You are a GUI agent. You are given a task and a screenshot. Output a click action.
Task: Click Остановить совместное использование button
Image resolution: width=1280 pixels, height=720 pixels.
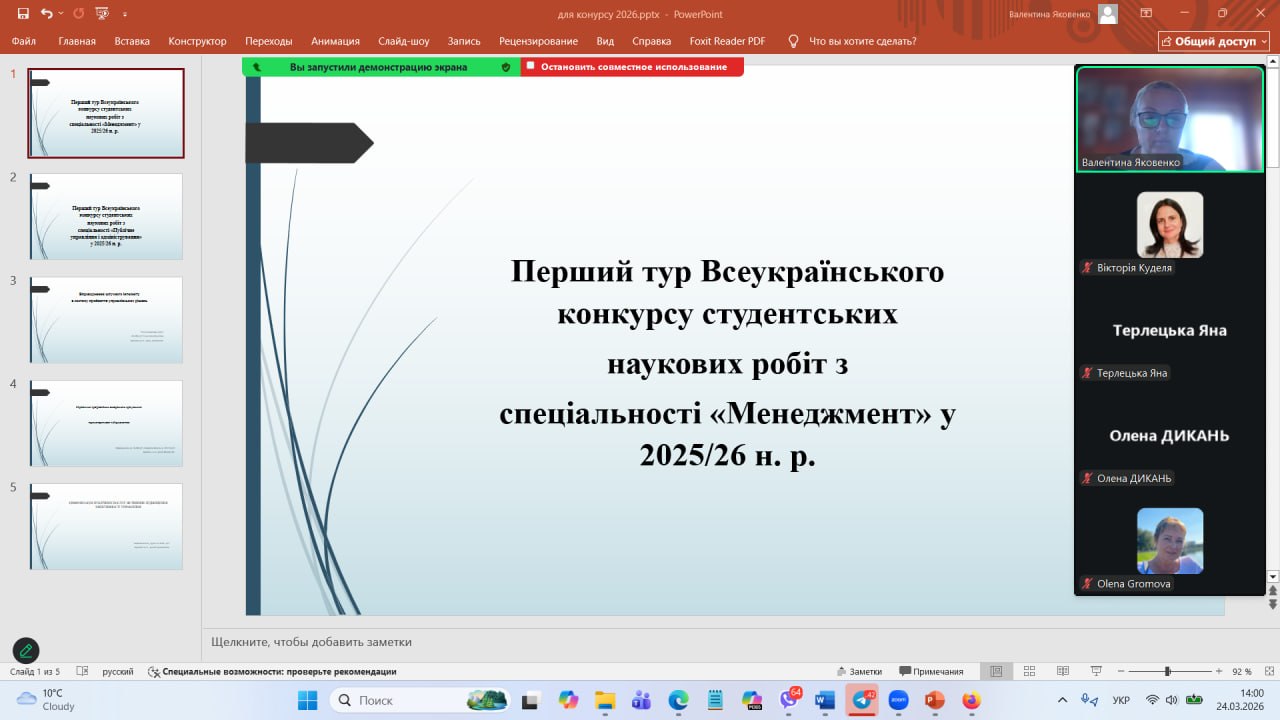[x=633, y=67]
